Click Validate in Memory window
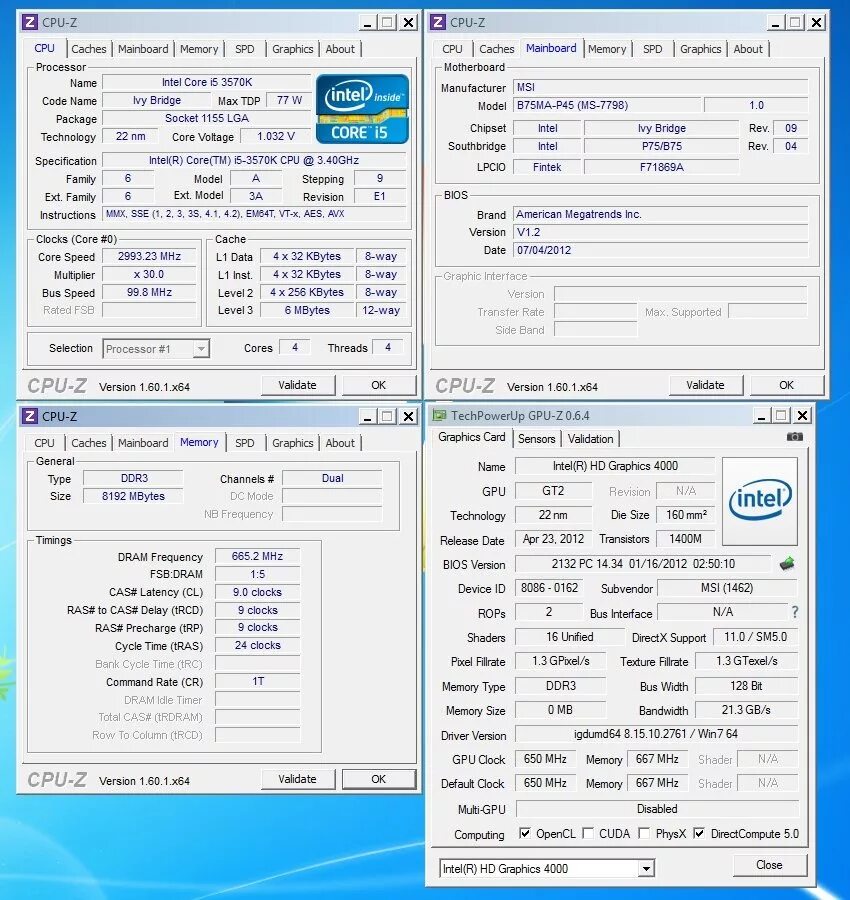This screenshot has width=850, height=900. coord(298,779)
